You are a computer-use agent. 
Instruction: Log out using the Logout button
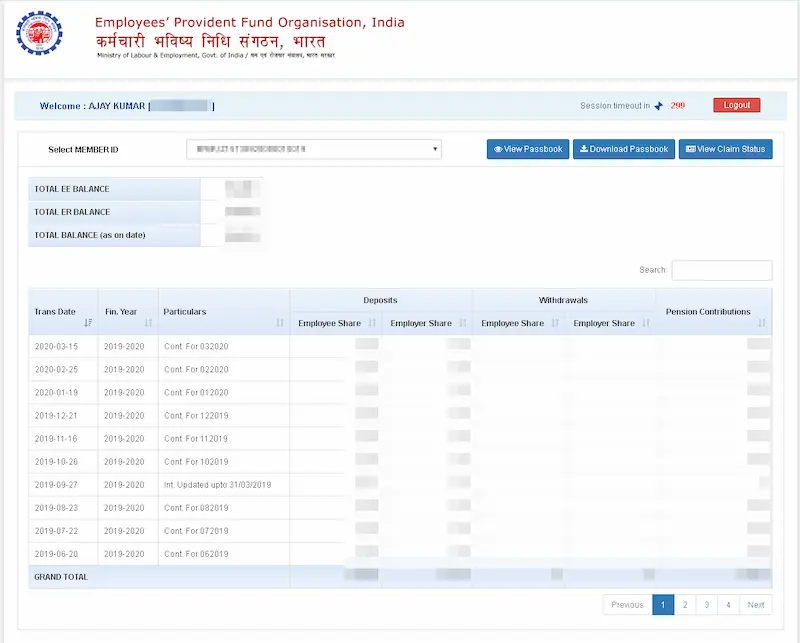tap(737, 105)
